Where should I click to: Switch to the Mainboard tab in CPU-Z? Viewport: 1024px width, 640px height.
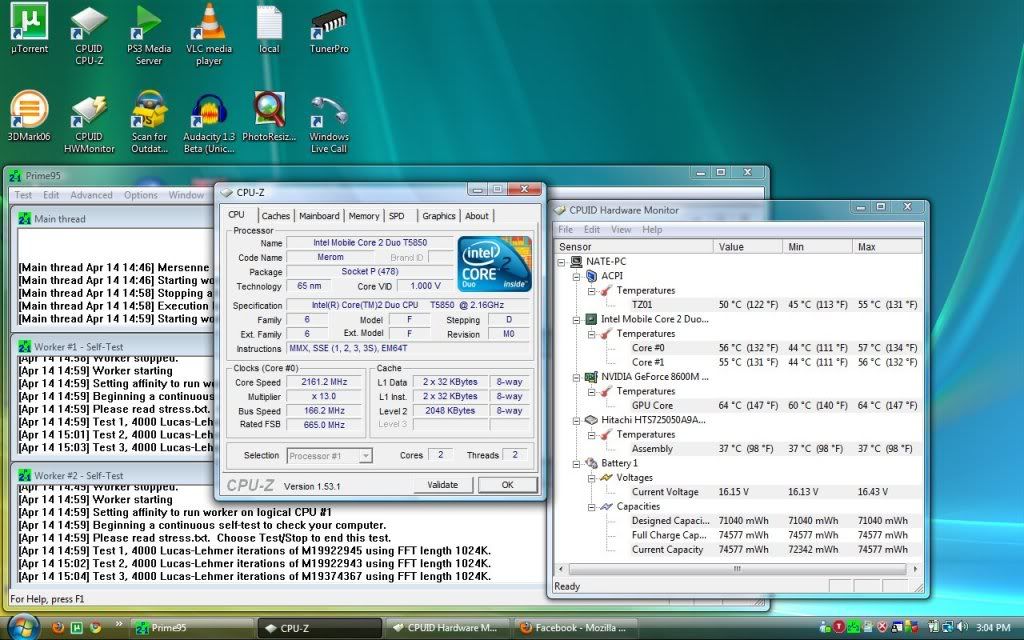[x=319, y=216]
